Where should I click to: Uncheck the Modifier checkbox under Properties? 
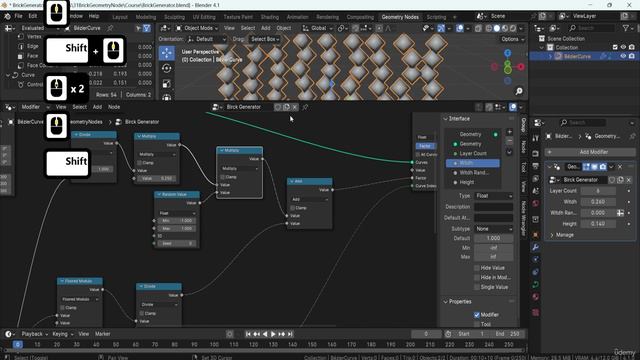[x=477, y=315]
